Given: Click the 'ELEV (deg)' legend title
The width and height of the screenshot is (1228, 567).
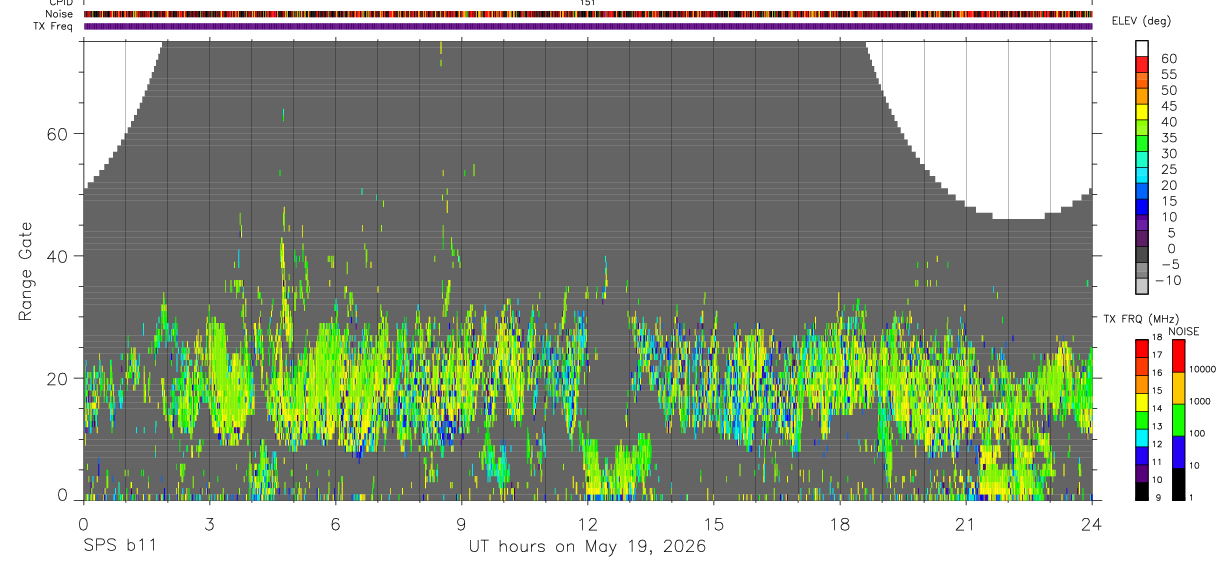Looking at the screenshot, I should (x=1142, y=21).
